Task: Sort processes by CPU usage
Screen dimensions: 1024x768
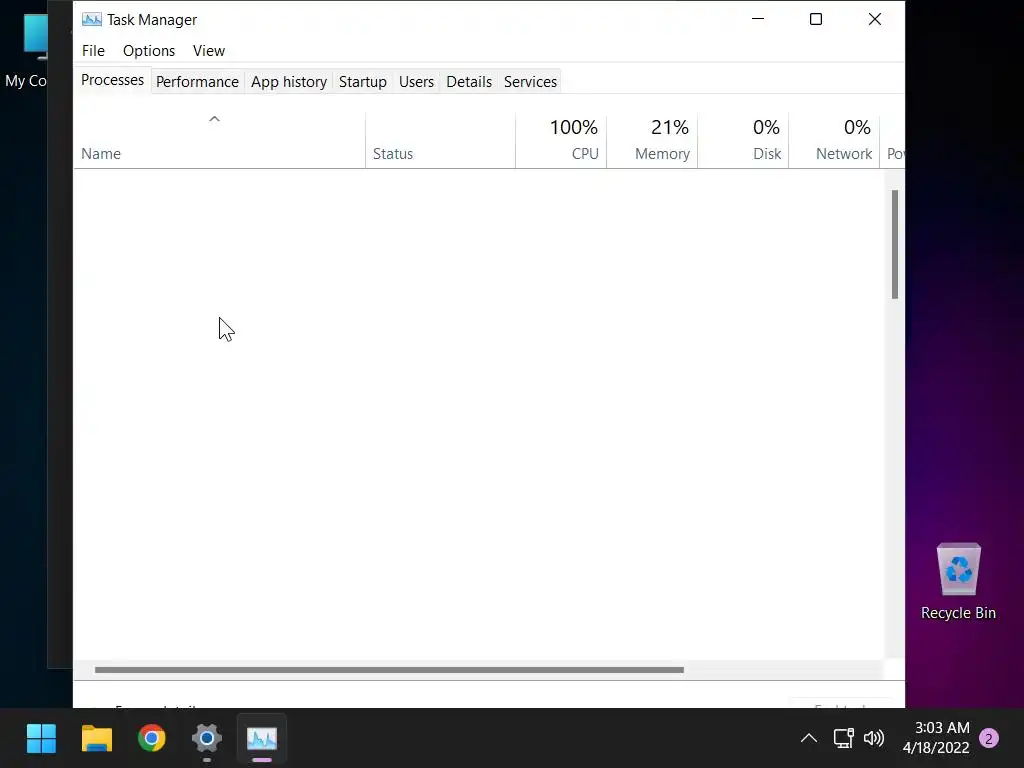Action: 561,140
